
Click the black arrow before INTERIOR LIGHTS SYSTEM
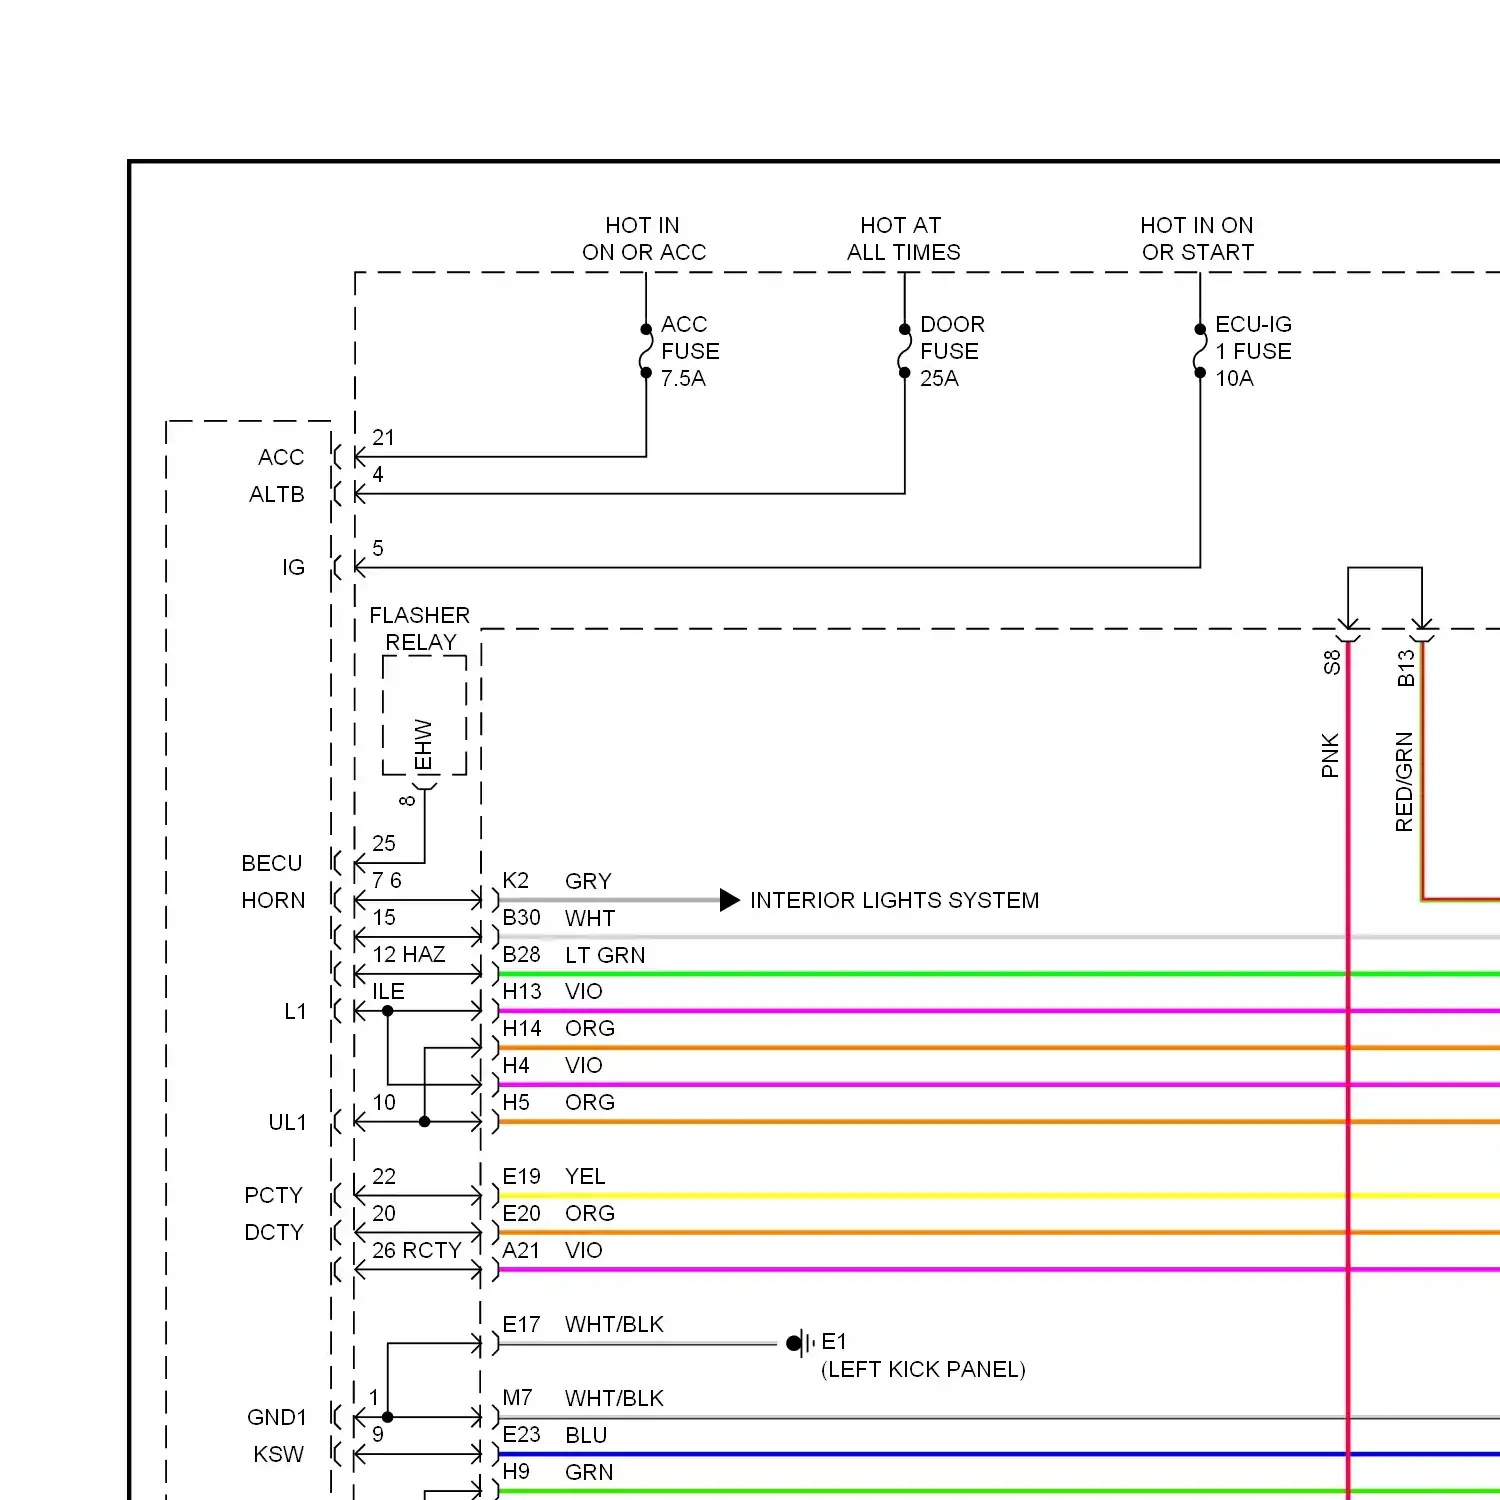730,900
